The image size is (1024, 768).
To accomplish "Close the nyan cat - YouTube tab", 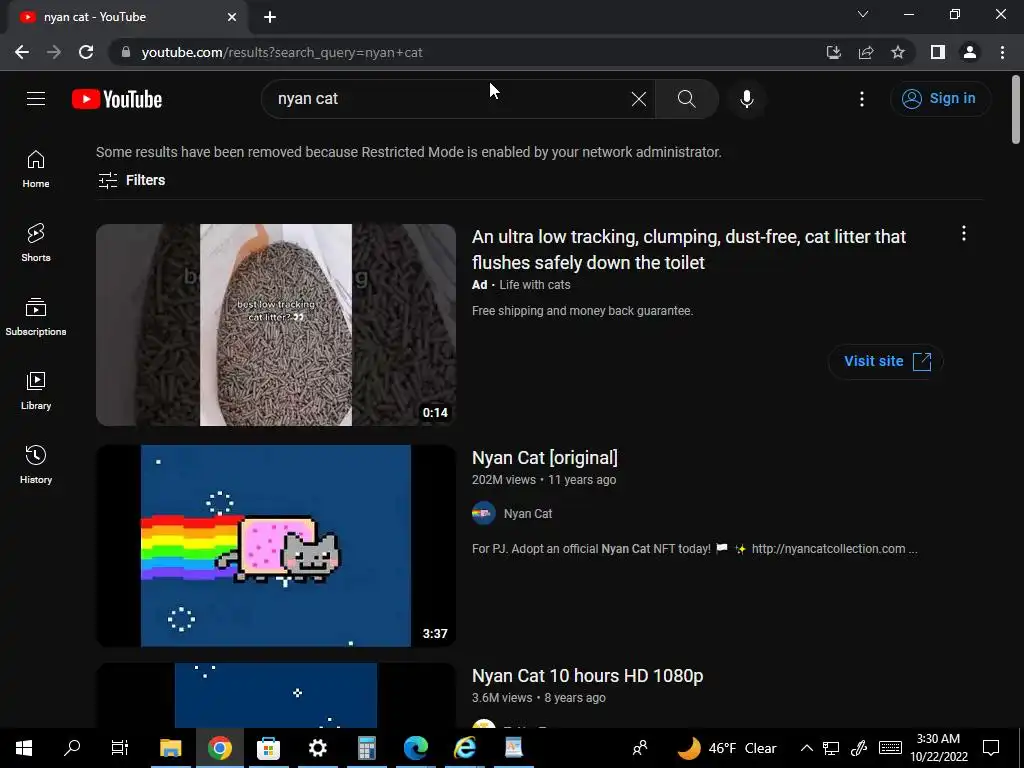I will pyautogui.click(x=232, y=18).
